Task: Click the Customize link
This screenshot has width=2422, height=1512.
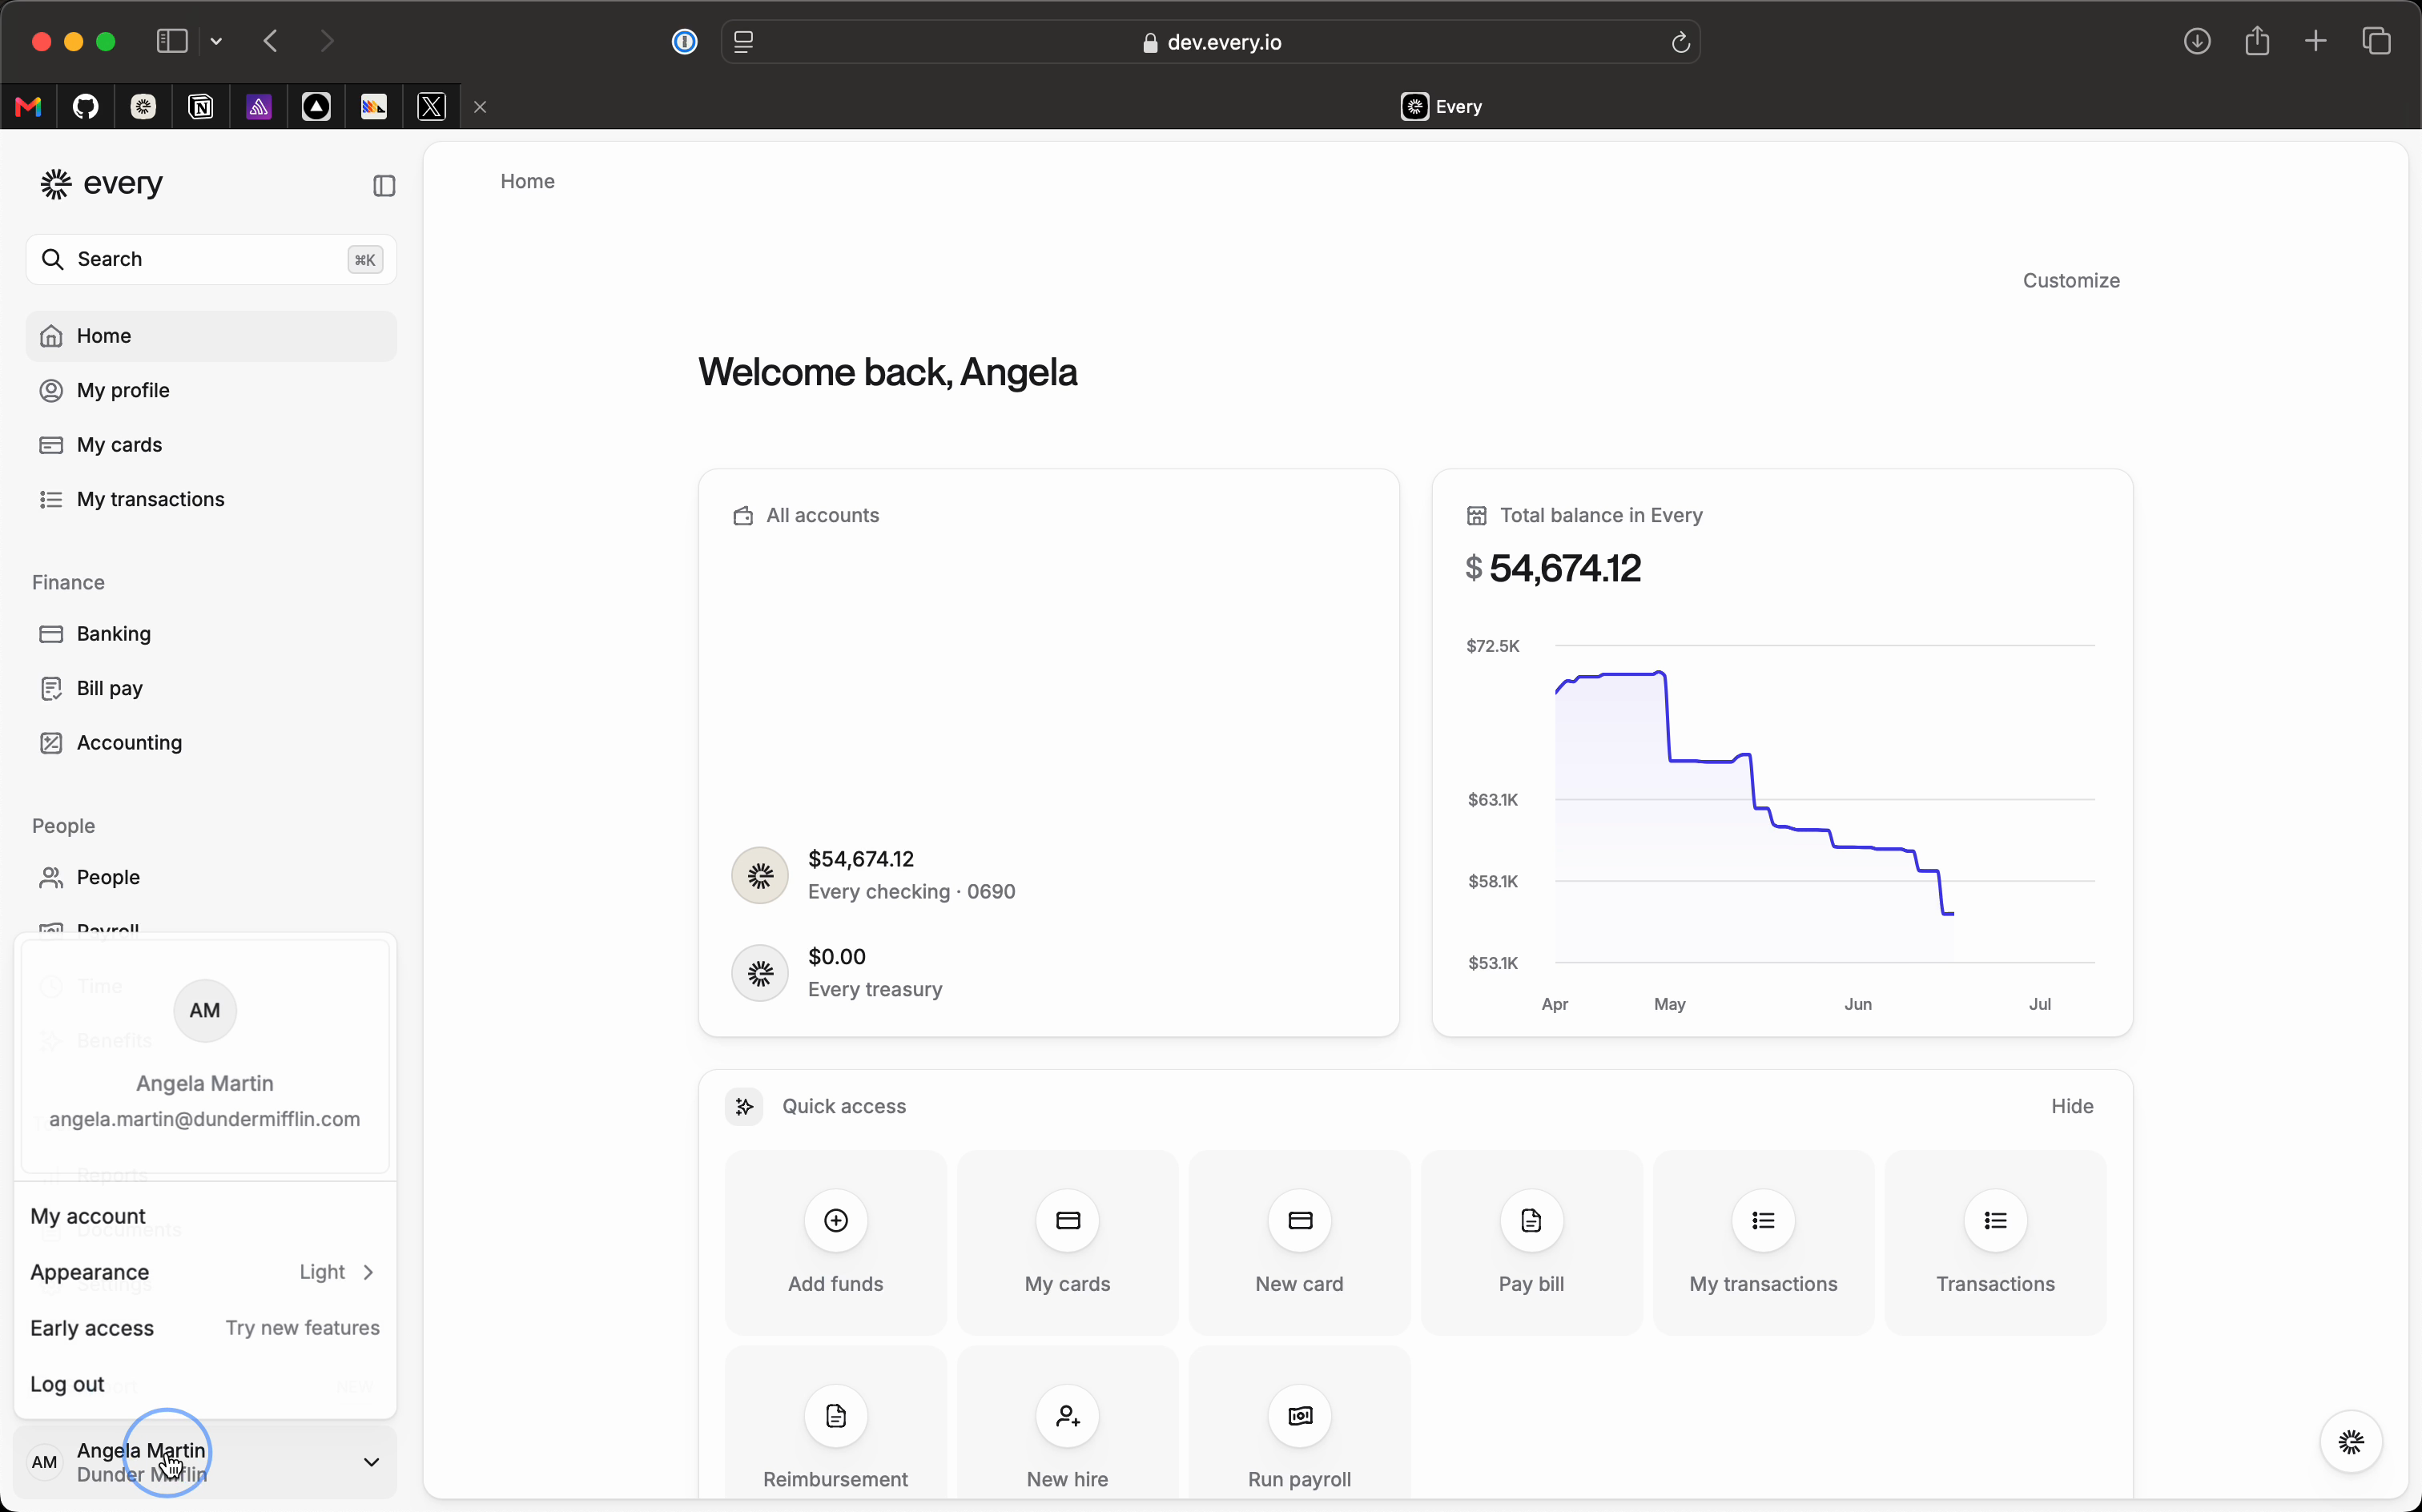Action: click(2071, 281)
